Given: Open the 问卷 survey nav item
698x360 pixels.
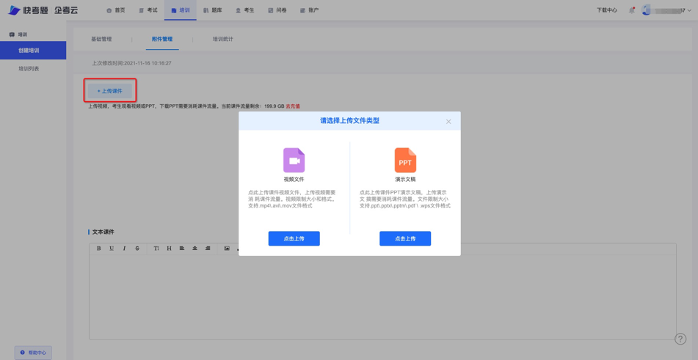Looking at the screenshot, I should click(x=277, y=10).
